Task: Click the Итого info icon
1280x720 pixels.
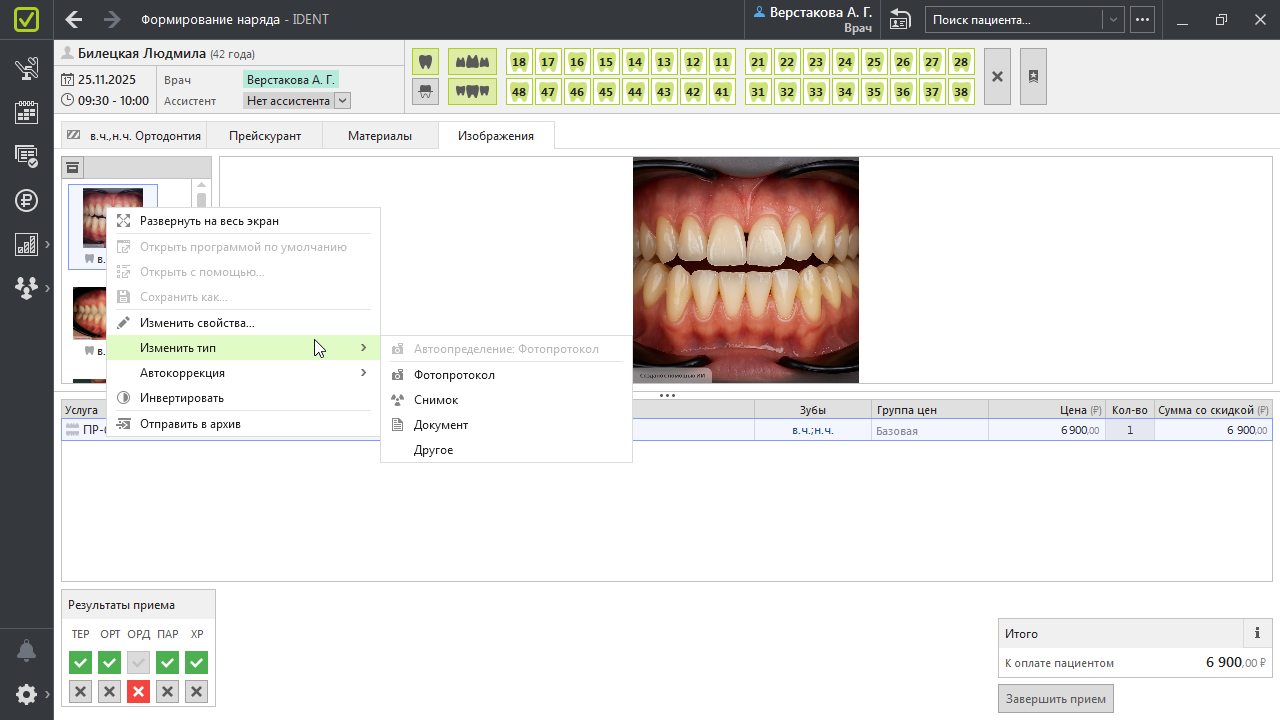Action: 1257,633
